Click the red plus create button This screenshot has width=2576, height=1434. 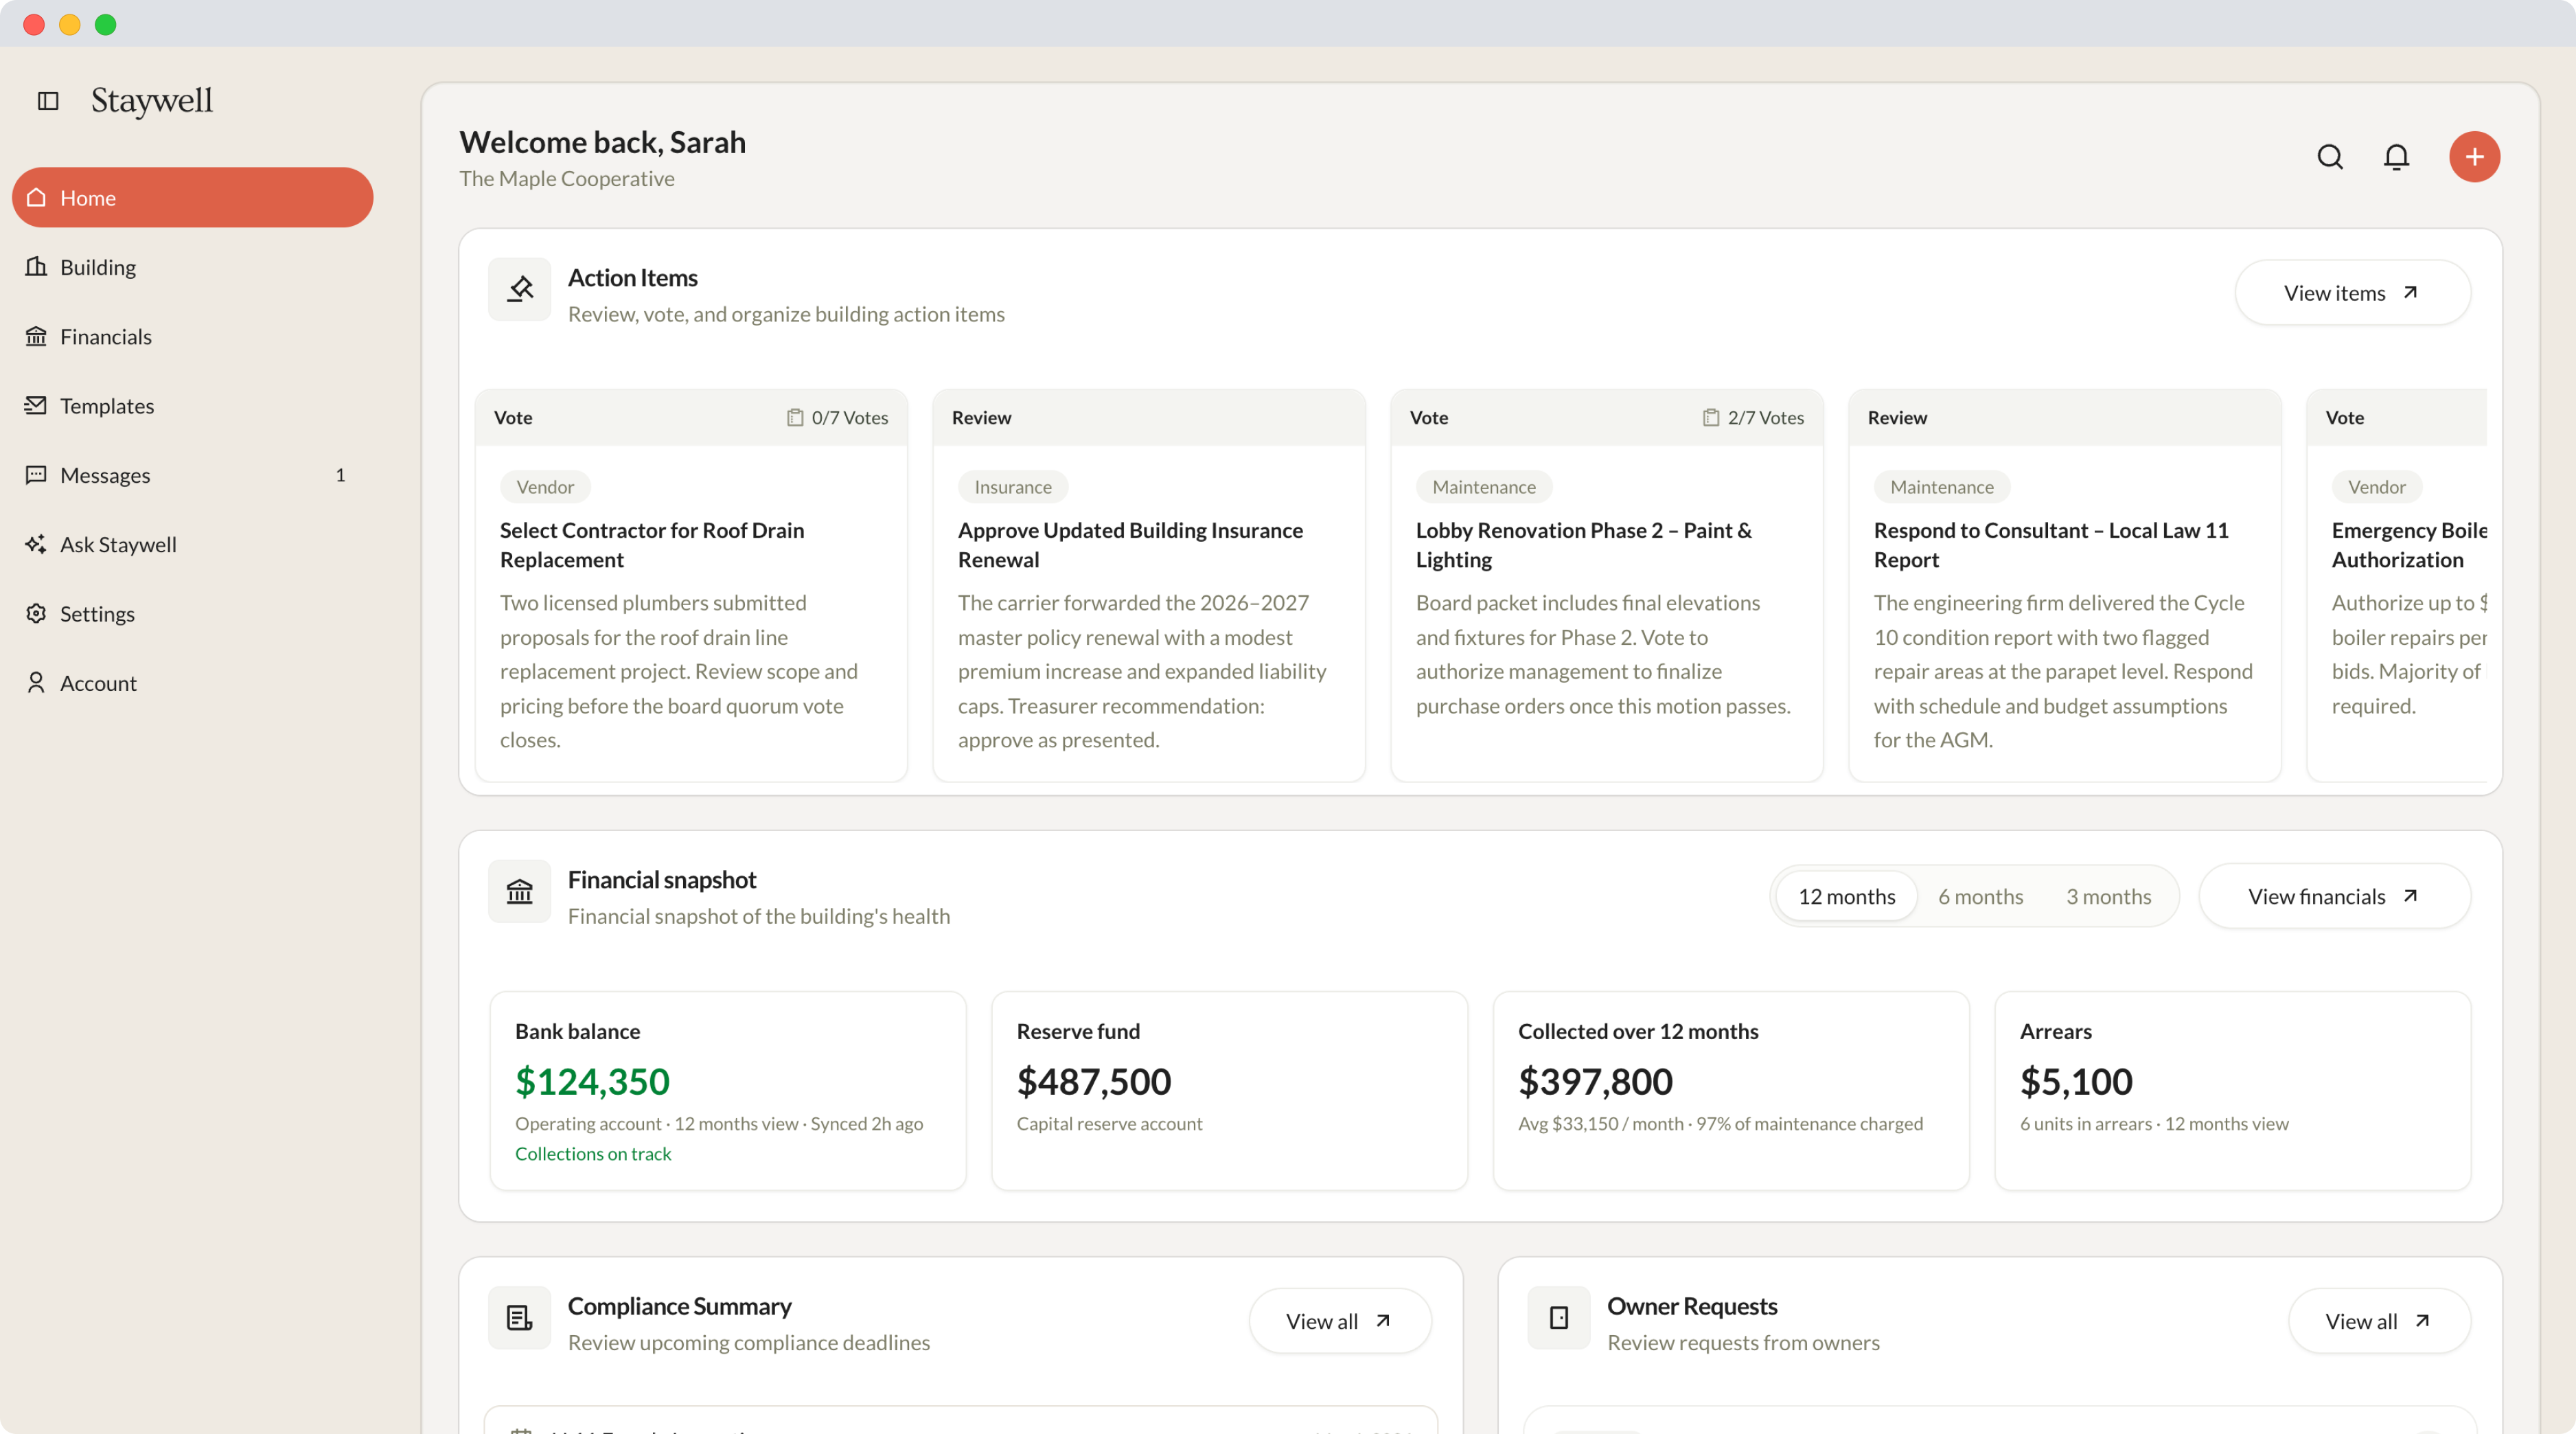point(2474,157)
